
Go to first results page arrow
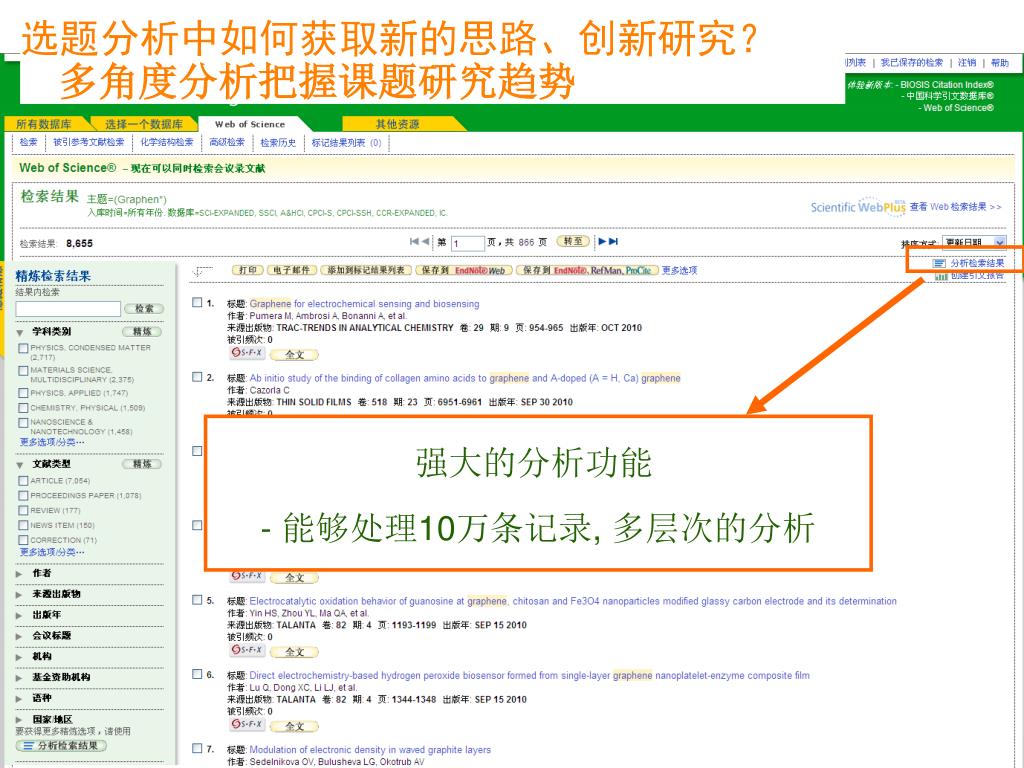(x=414, y=242)
